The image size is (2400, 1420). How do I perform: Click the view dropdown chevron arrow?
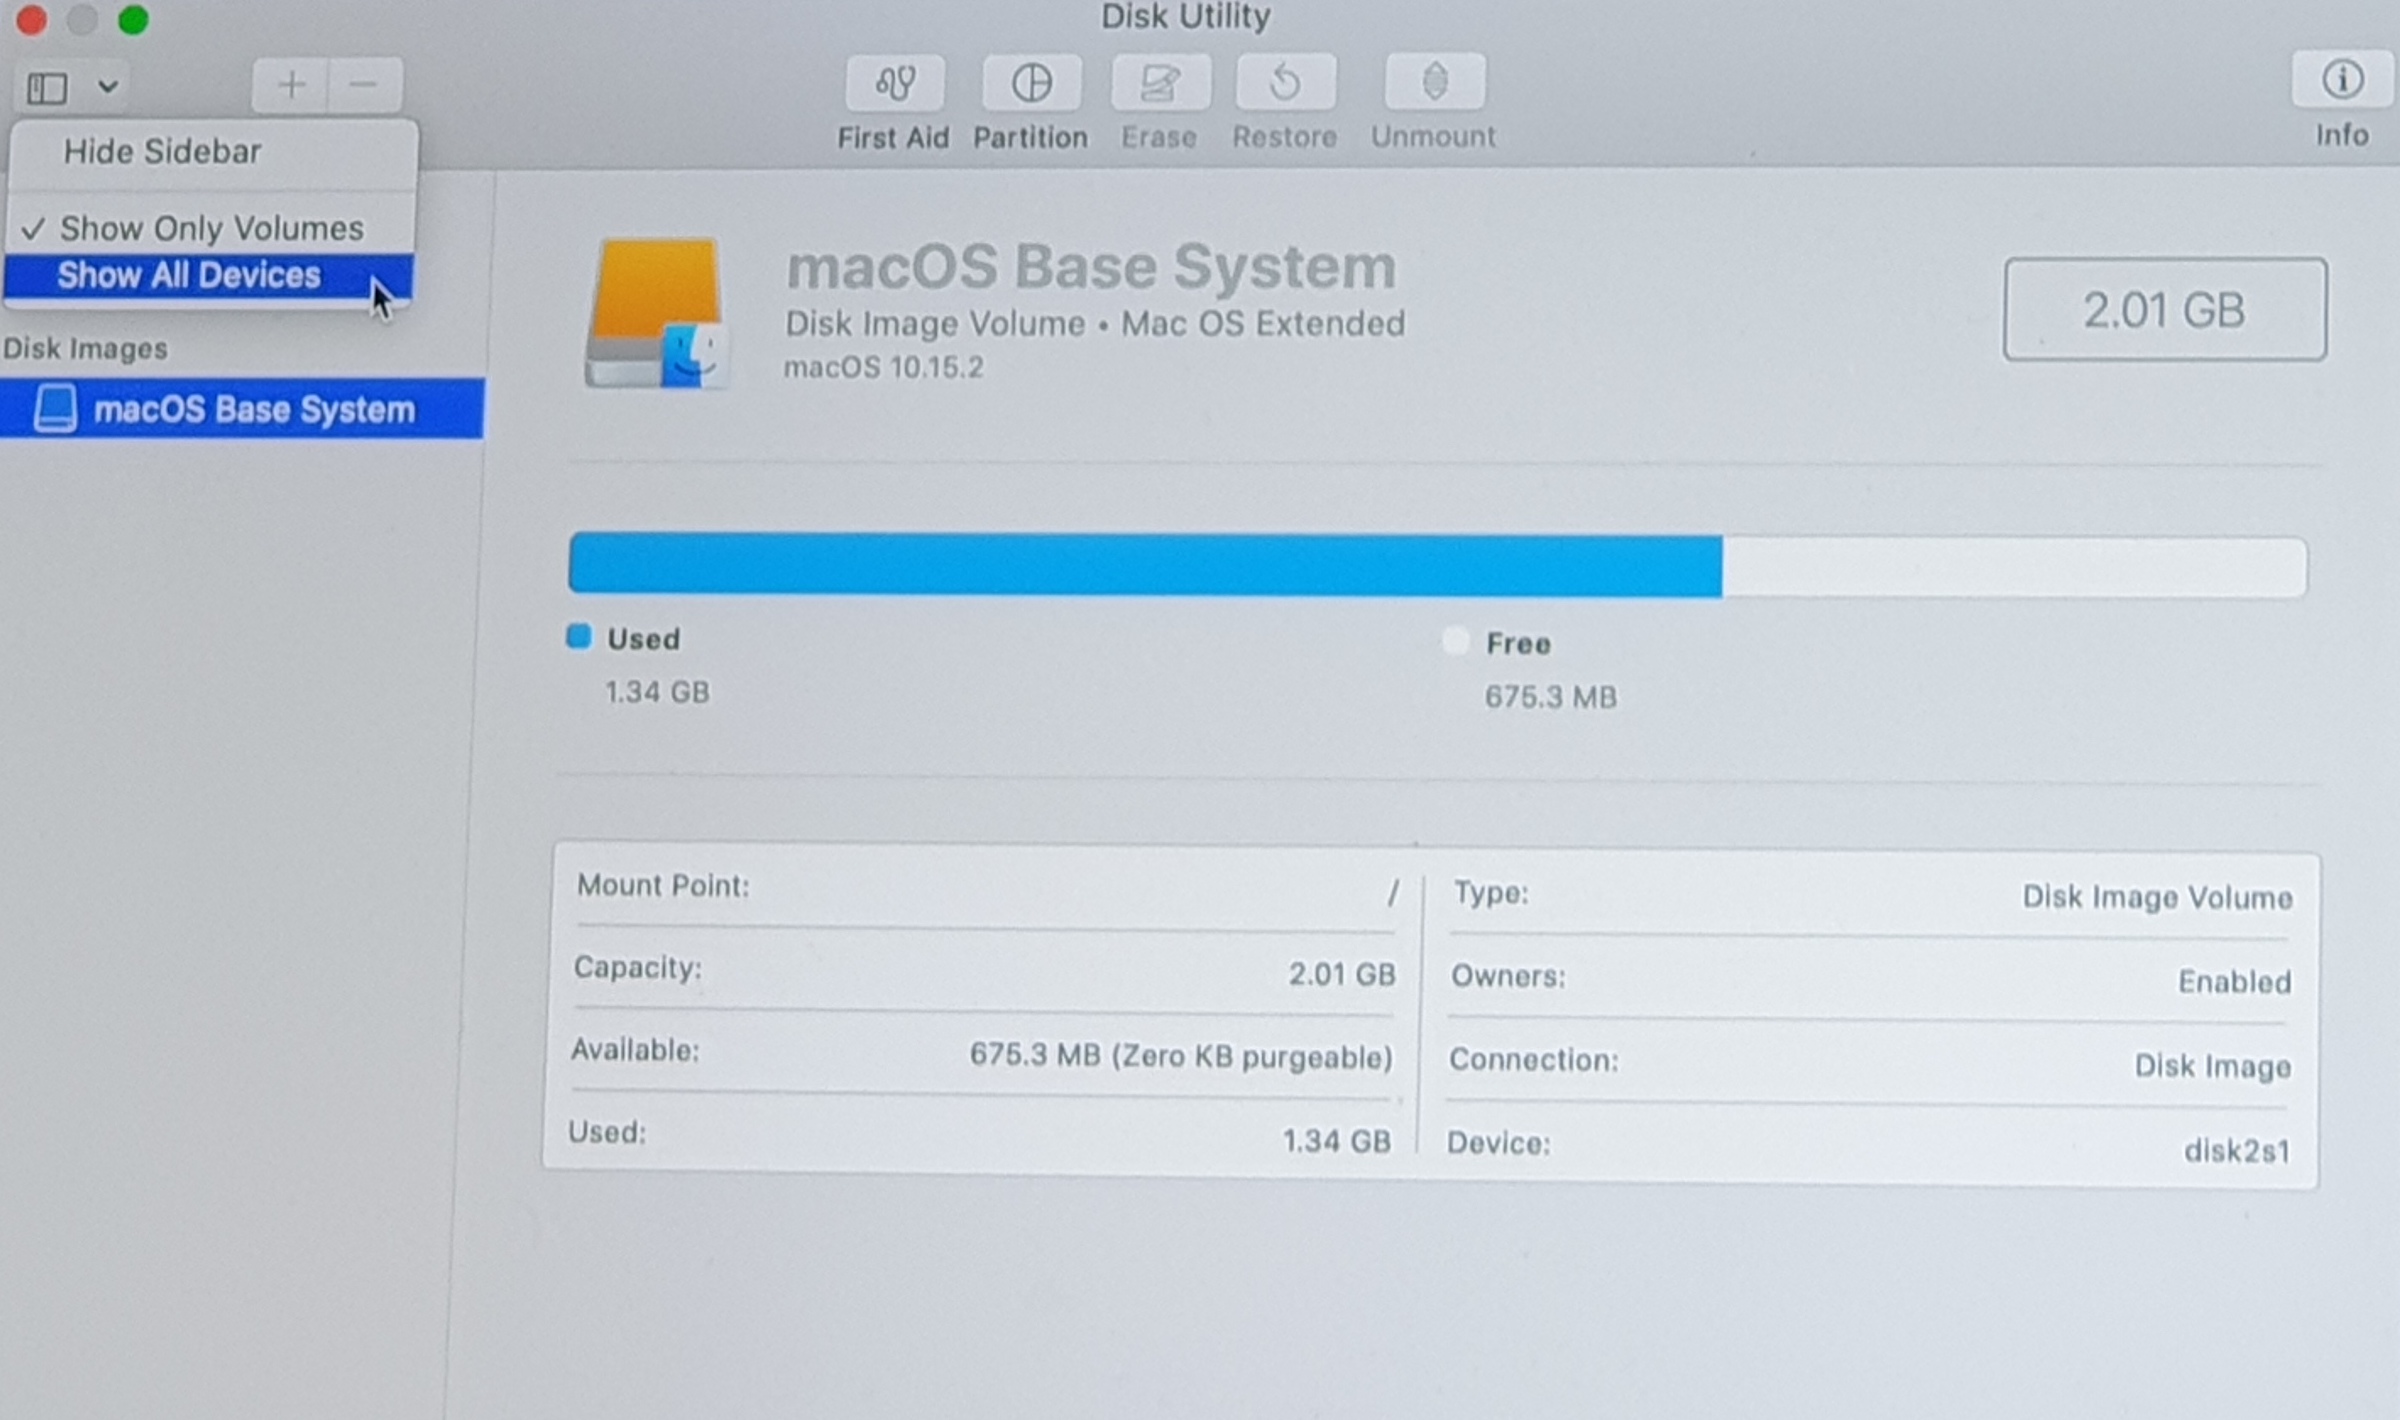(108, 87)
